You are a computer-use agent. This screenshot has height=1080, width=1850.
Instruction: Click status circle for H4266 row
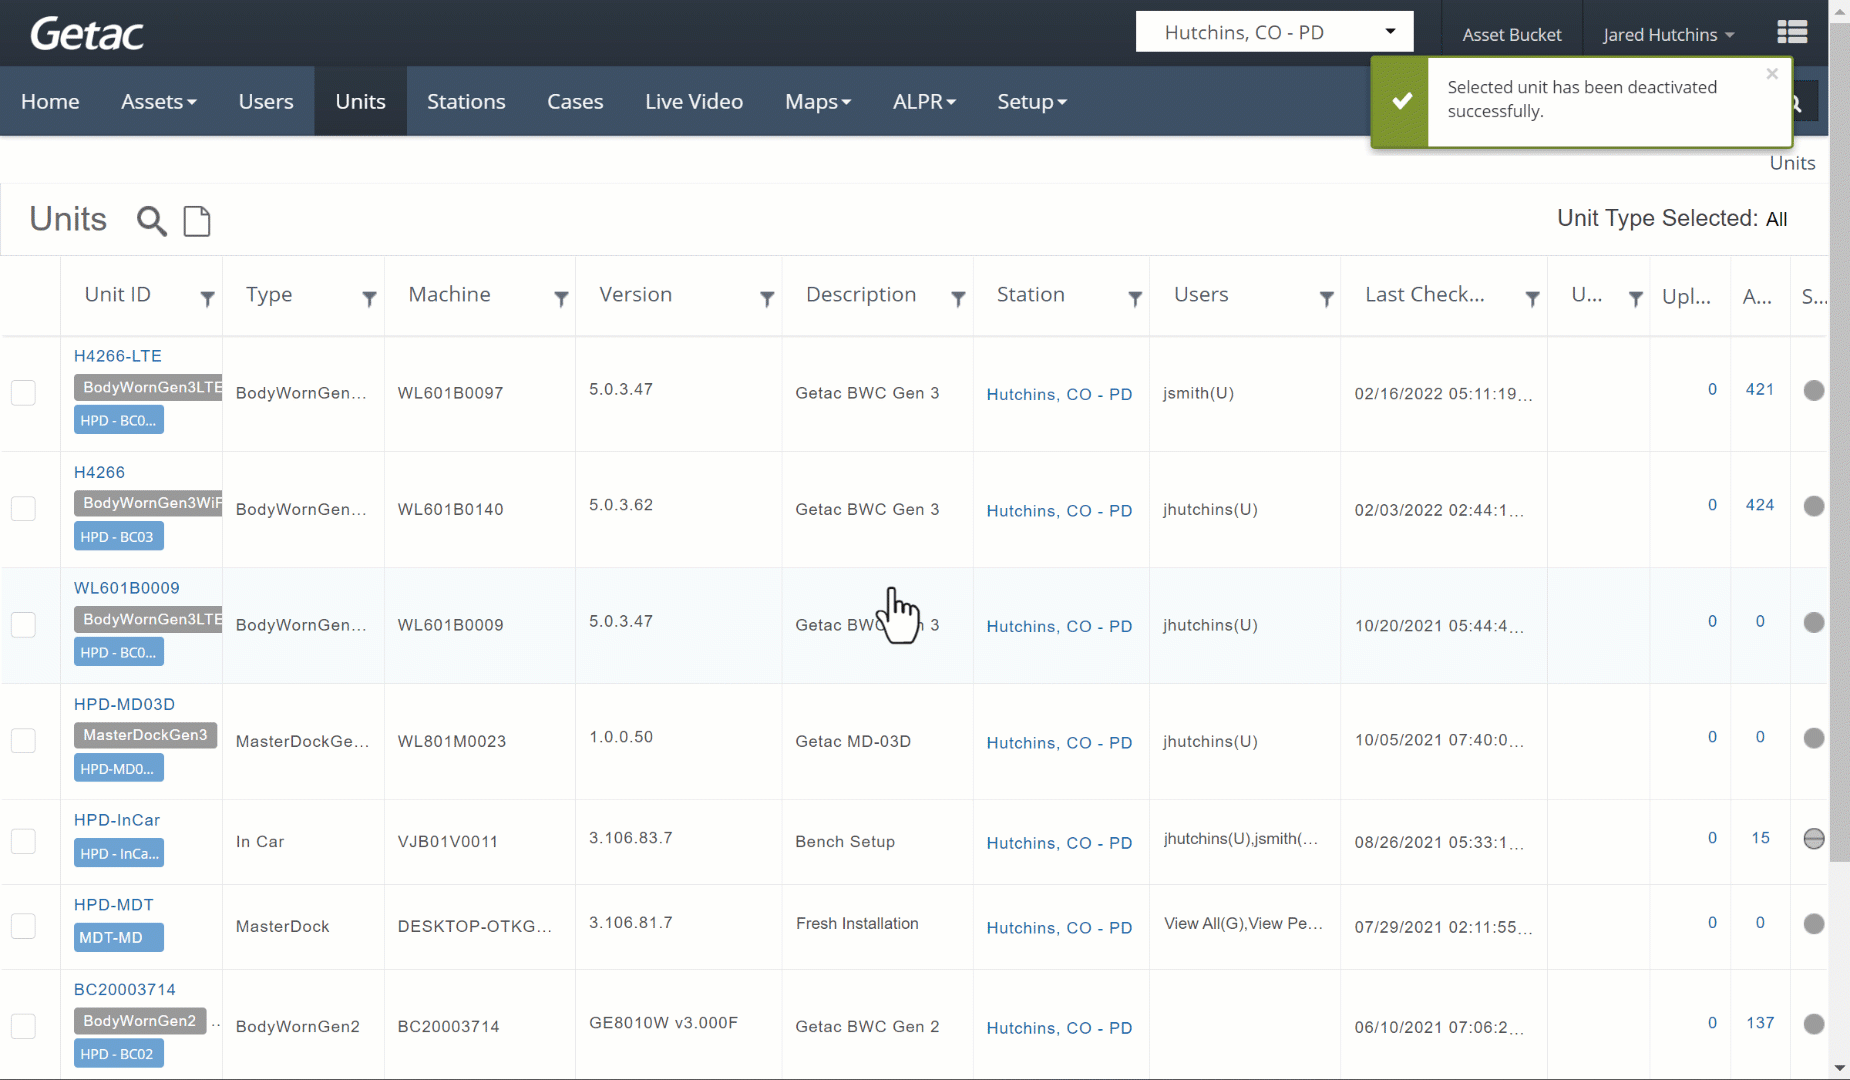[x=1814, y=506]
